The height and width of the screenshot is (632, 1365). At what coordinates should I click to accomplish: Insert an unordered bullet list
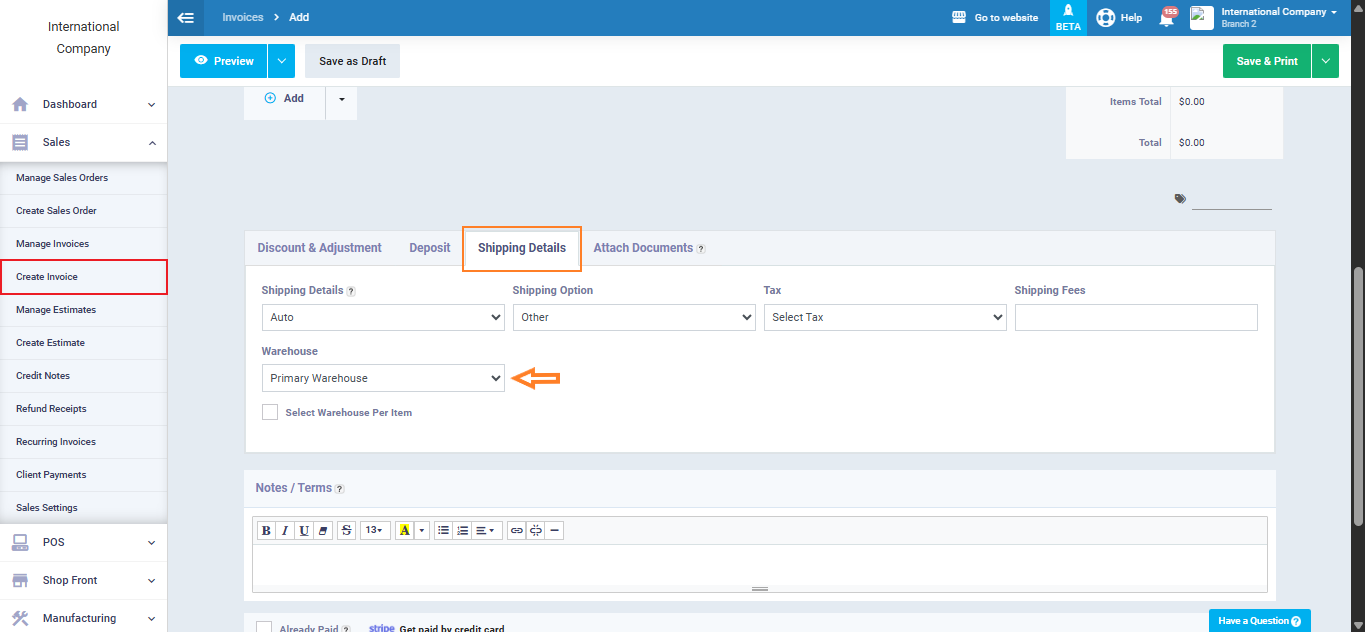443,531
